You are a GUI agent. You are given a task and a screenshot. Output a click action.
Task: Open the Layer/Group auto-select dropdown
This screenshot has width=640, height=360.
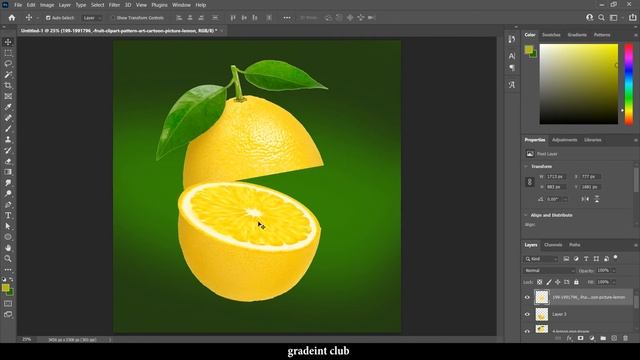coord(91,18)
